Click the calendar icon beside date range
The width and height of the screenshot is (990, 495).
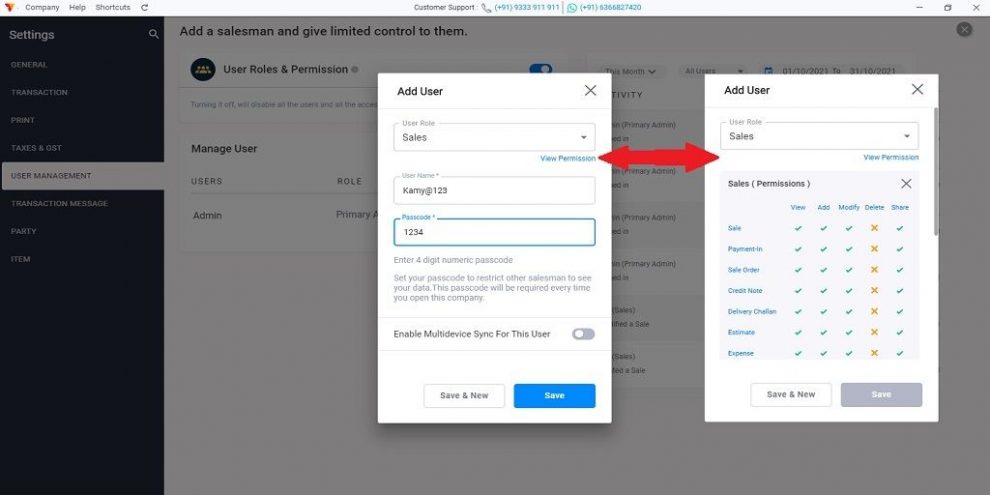point(768,71)
